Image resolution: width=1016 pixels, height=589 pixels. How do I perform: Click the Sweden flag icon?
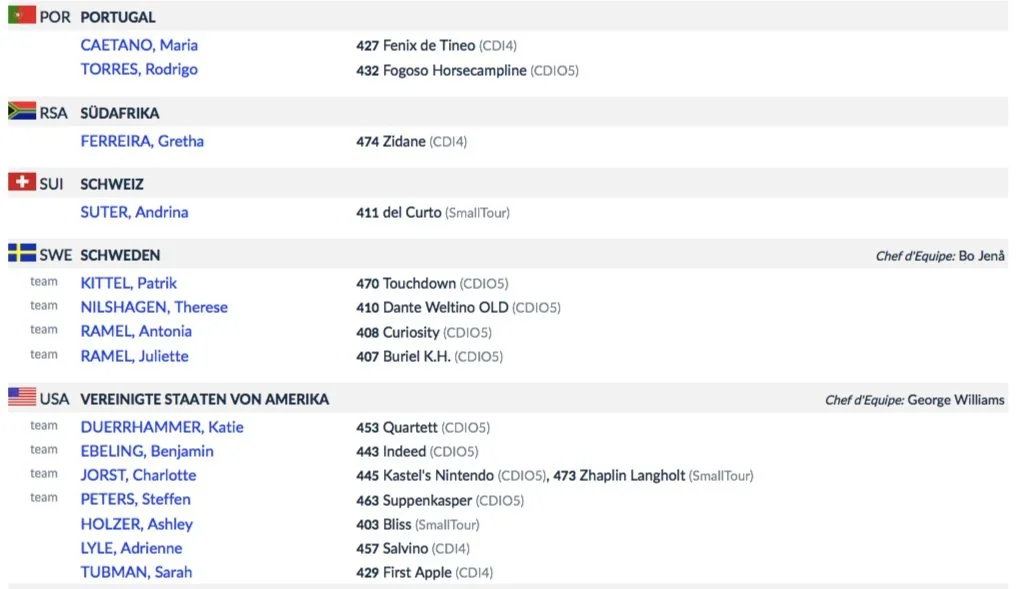pyautogui.click(x=22, y=253)
